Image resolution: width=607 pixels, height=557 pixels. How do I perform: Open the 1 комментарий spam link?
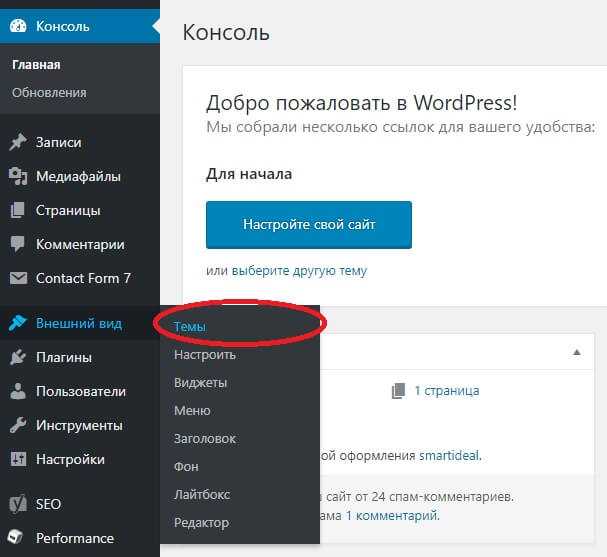coord(392,516)
